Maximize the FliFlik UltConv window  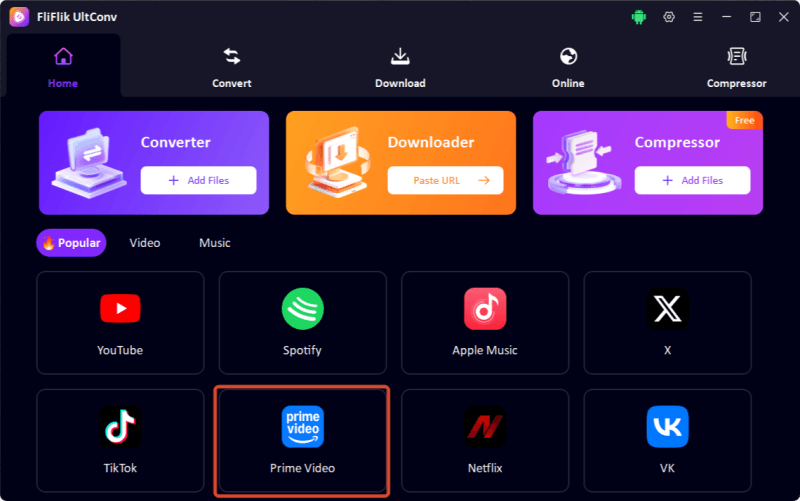click(755, 17)
